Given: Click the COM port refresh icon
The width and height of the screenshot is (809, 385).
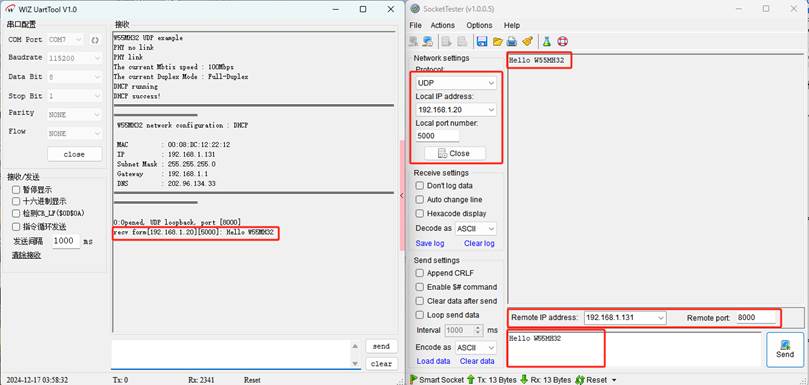Looking at the screenshot, I should point(95,40).
